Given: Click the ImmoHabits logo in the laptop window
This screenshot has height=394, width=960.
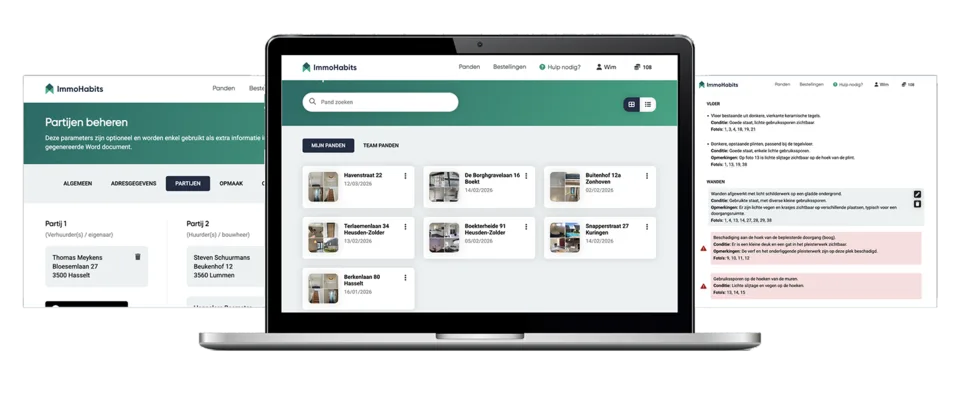Looking at the screenshot, I should [x=329, y=67].
